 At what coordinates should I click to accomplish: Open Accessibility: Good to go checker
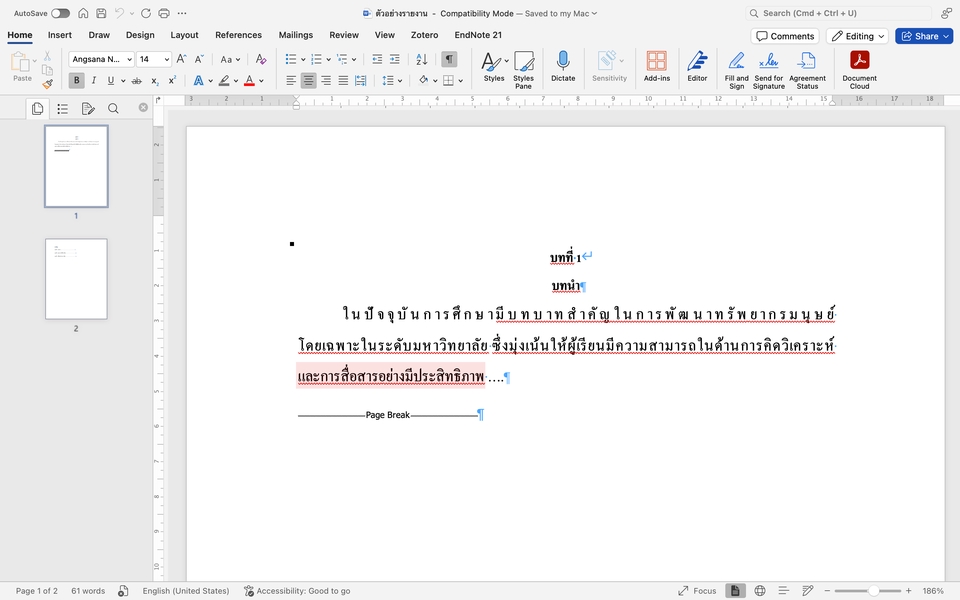pos(297,591)
